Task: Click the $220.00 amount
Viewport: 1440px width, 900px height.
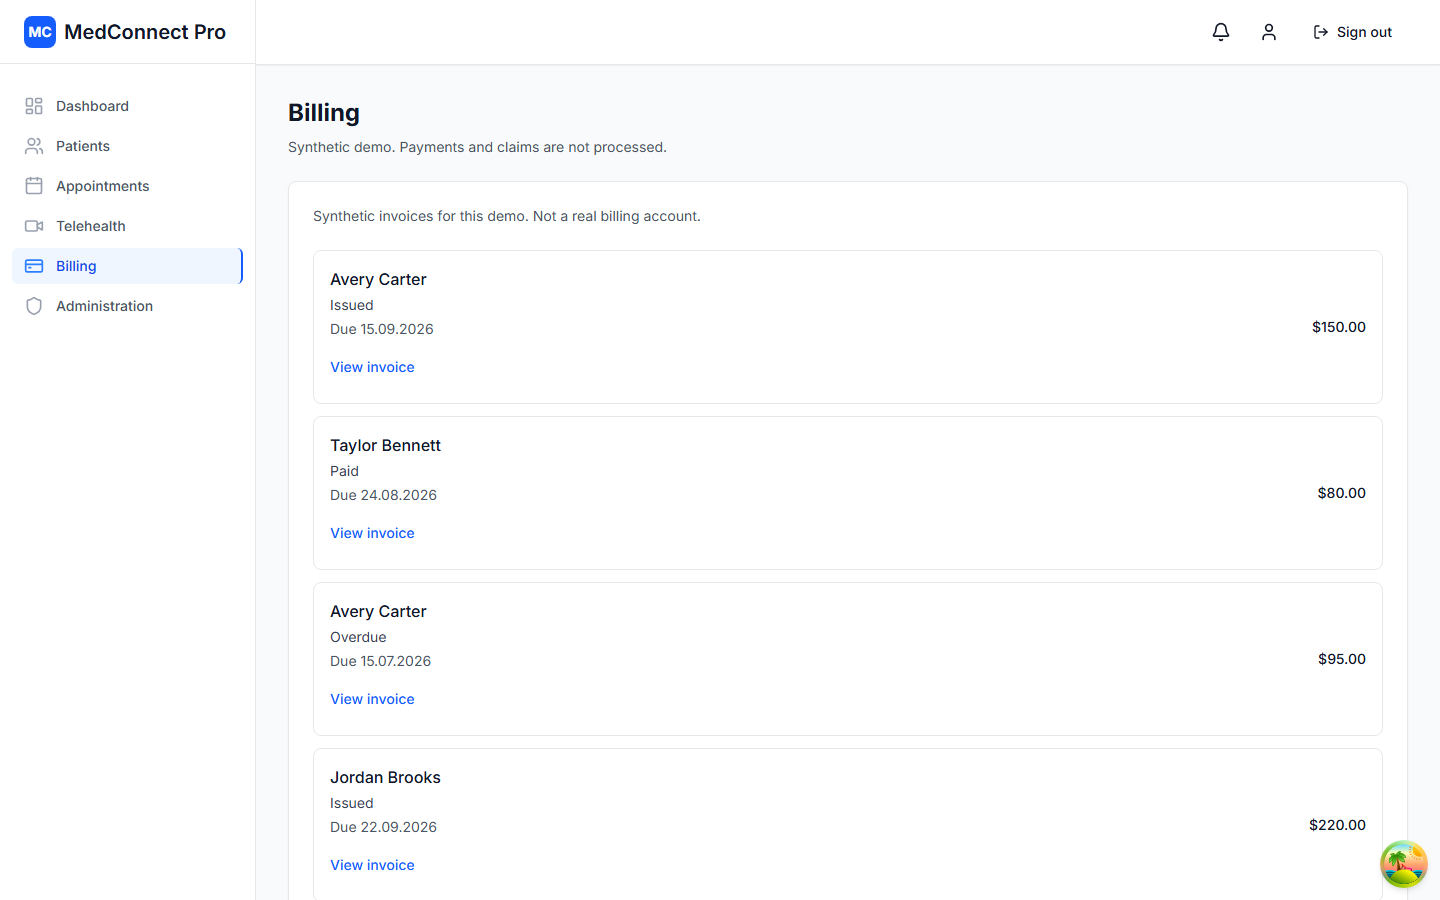Action: tap(1337, 825)
